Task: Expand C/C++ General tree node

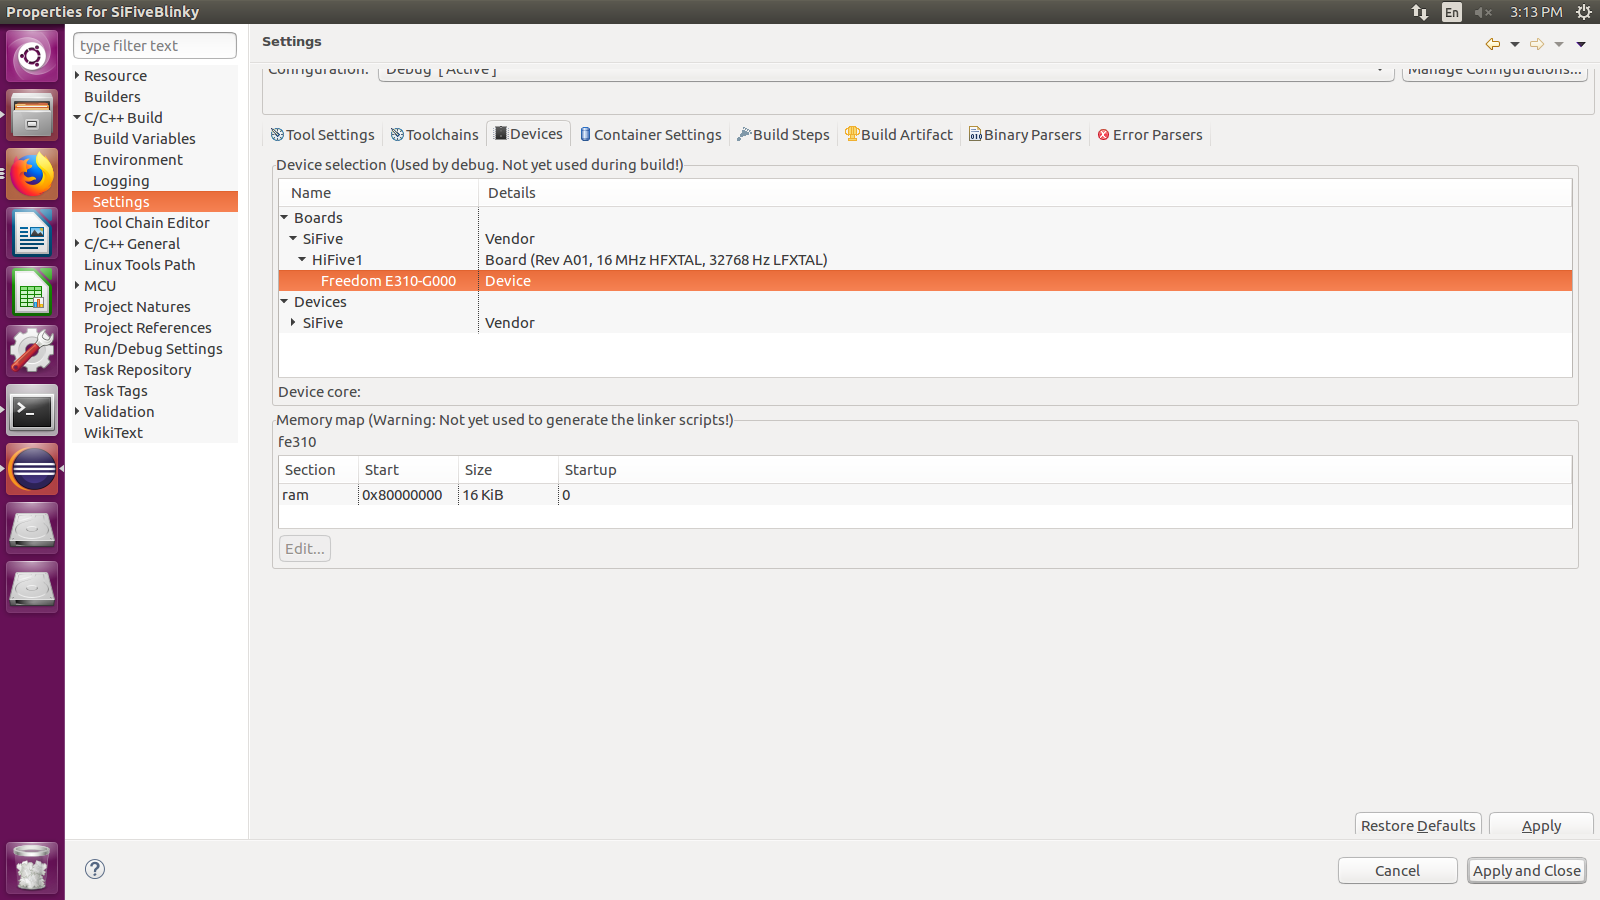Action: point(77,243)
